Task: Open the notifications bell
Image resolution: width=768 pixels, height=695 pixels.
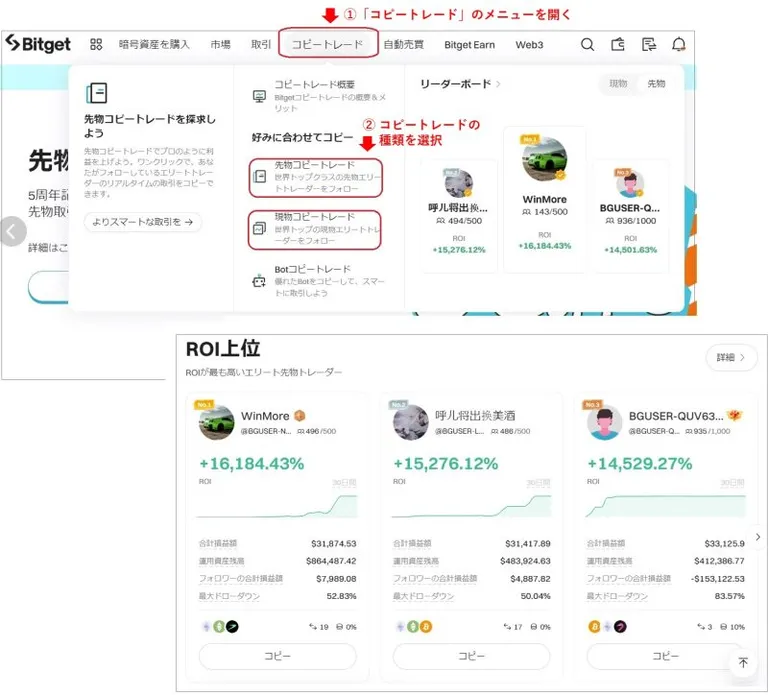Action: pyautogui.click(x=678, y=45)
